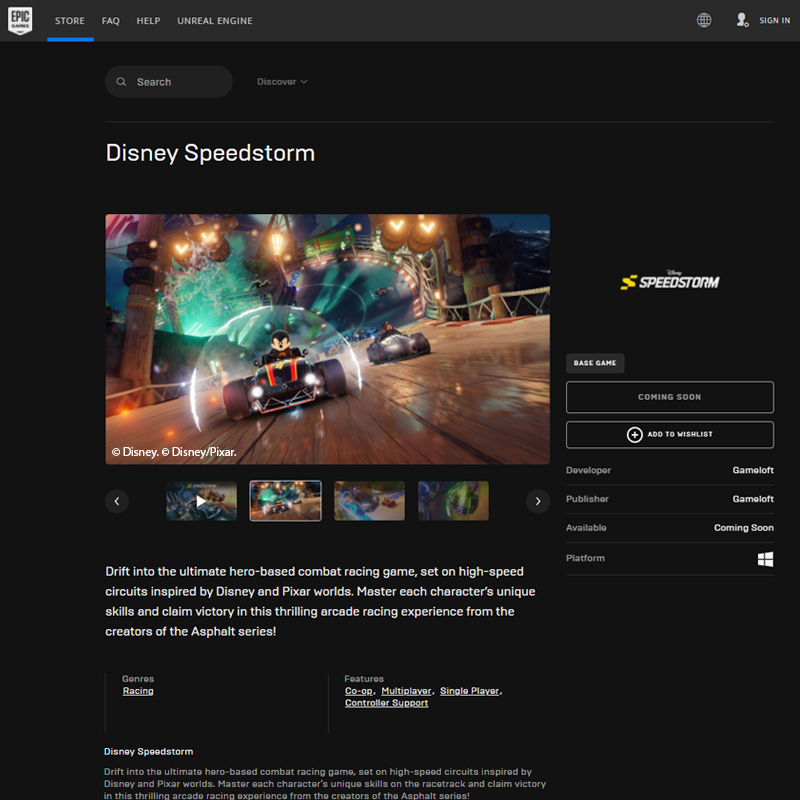Click the Sign In link
800x800 pixels.
[x=774, y=20]
